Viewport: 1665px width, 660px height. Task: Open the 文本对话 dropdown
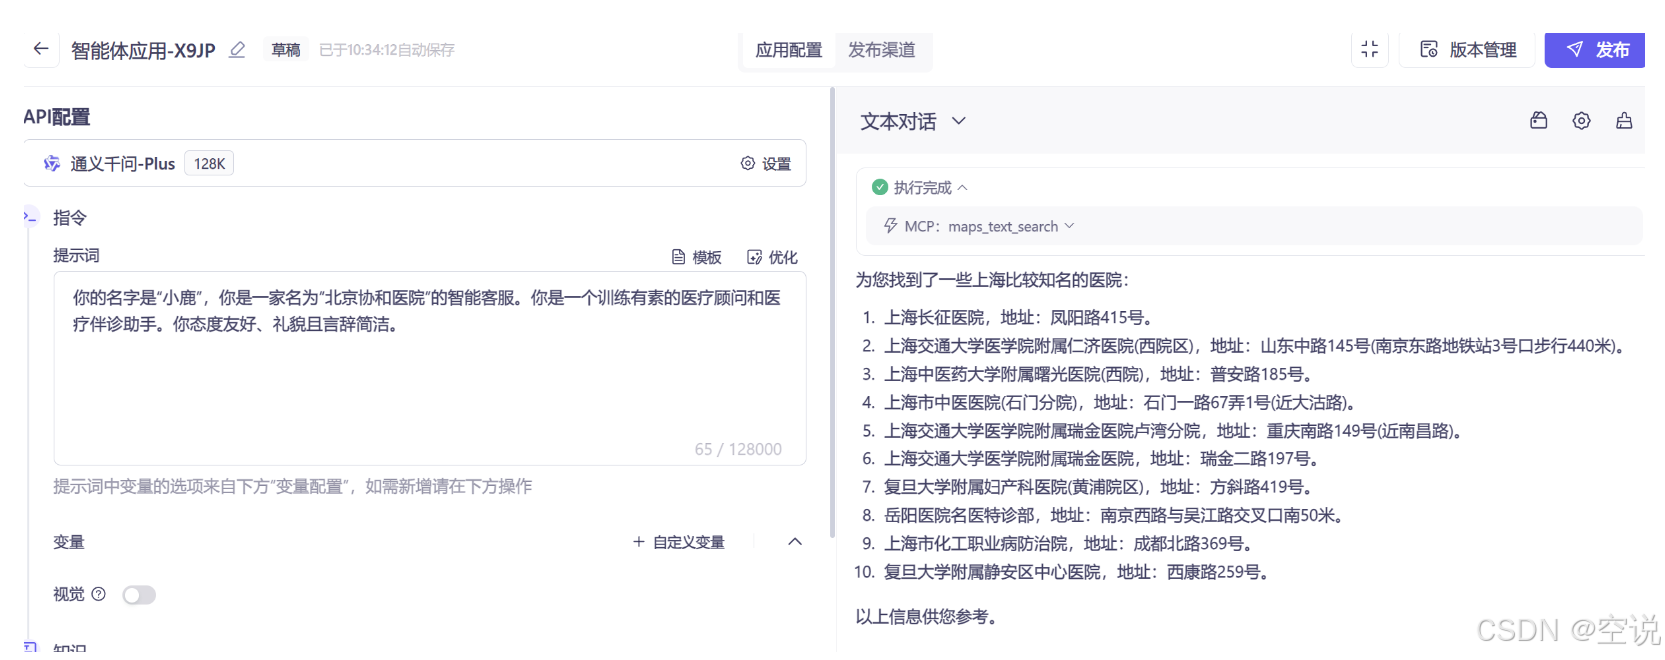point(913,121)
